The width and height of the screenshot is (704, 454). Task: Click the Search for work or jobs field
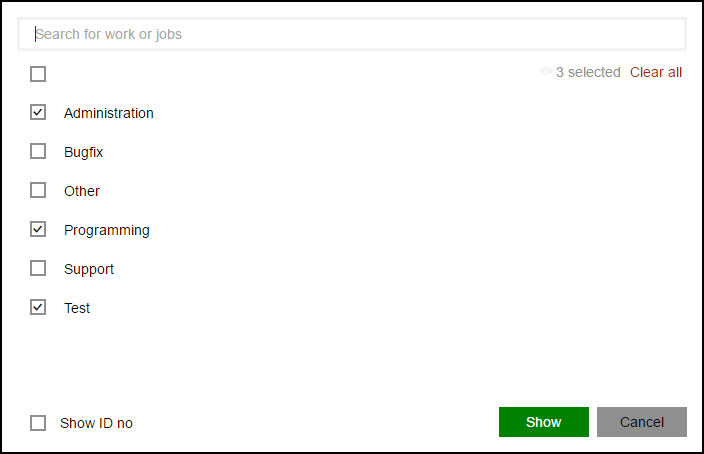point(352,34)
